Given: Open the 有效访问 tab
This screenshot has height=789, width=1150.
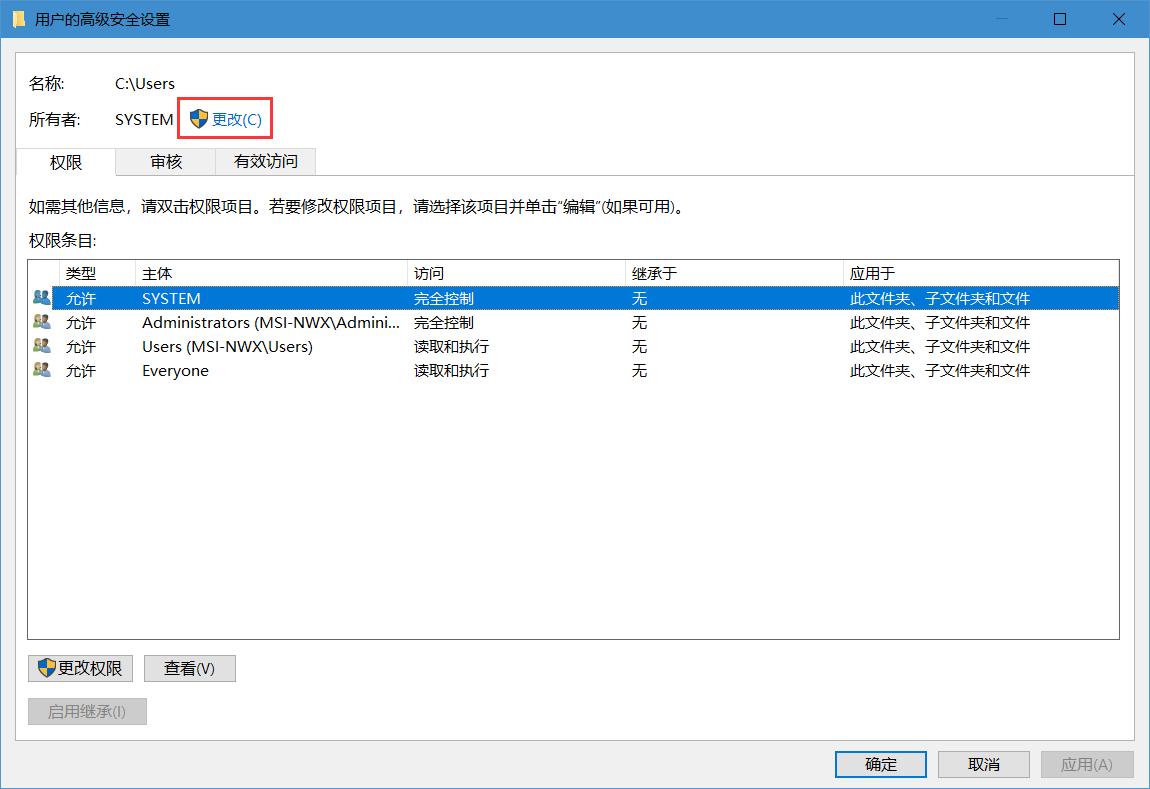Looking at the screenshot, I should coord(266,161).
